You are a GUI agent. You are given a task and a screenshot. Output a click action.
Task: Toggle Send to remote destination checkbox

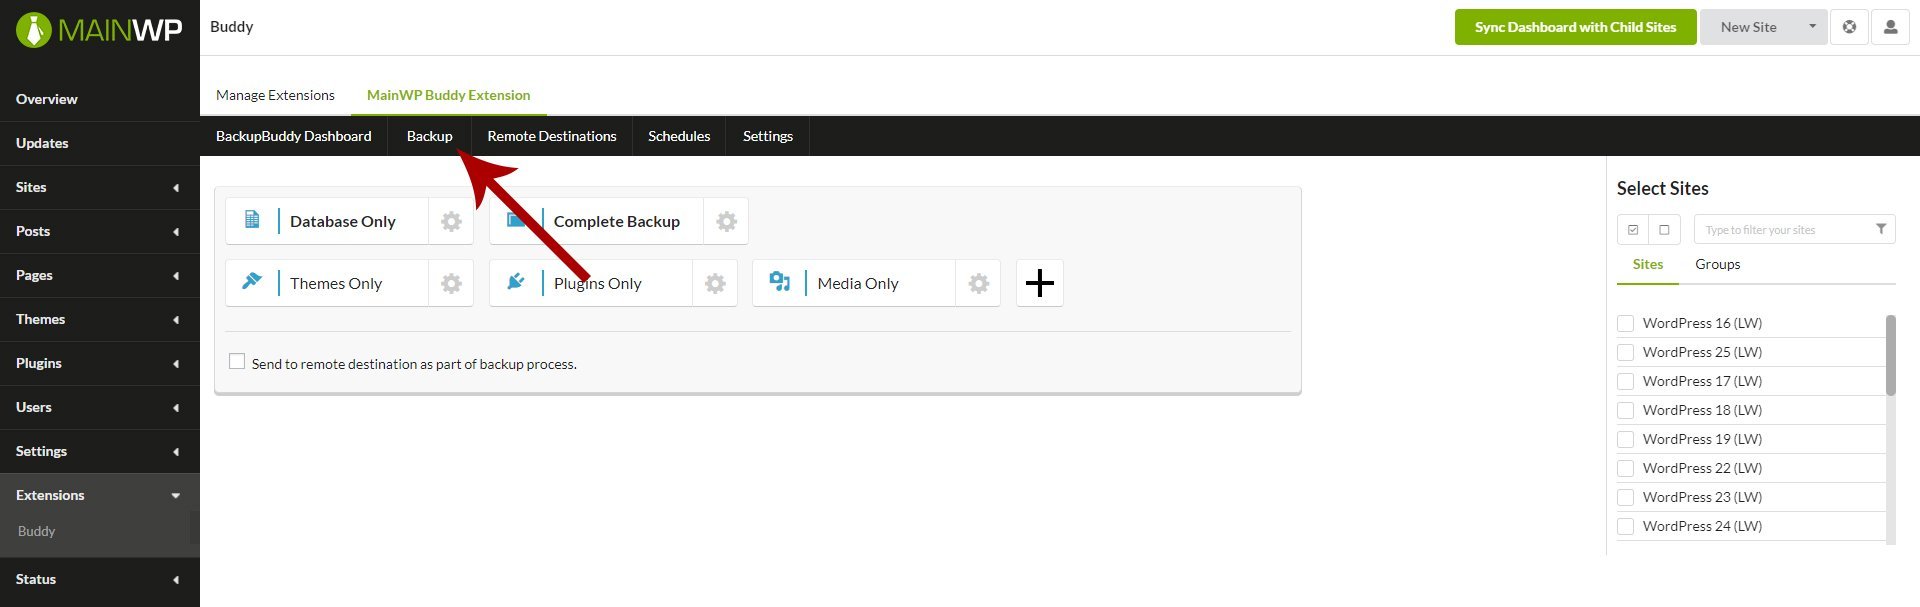coord(237,361)
